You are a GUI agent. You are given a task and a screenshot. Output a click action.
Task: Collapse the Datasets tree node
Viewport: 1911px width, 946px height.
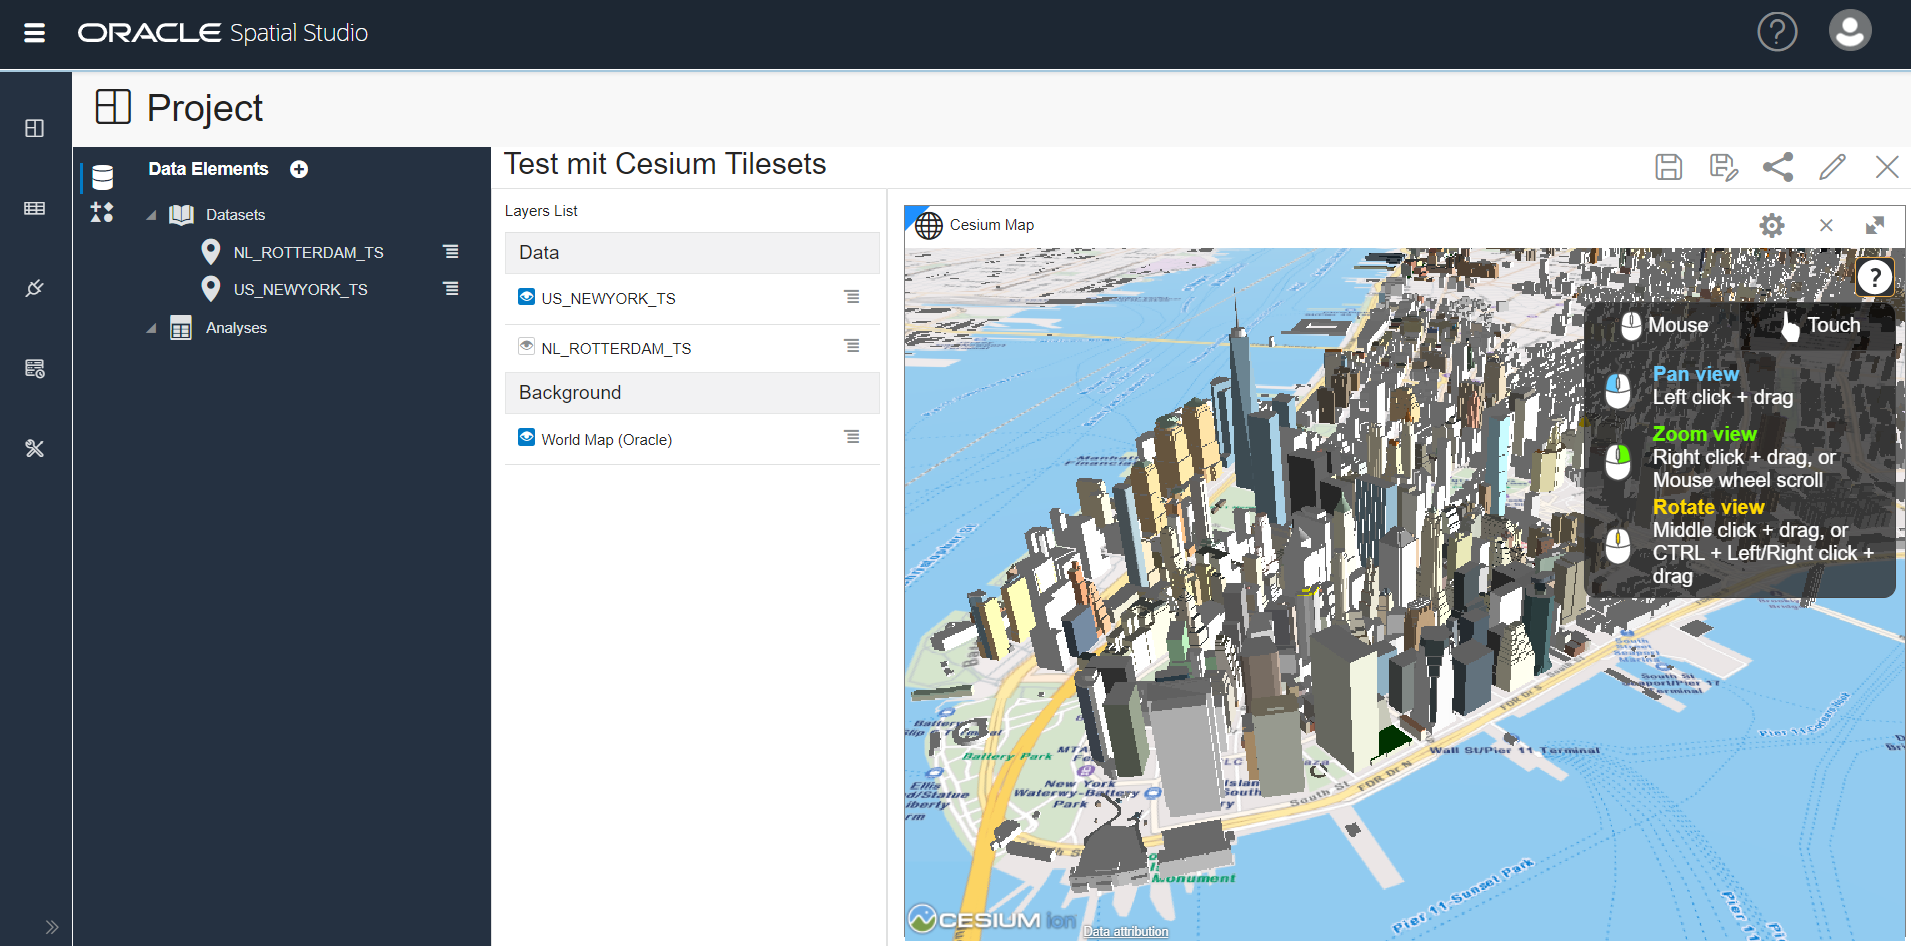[x=152, y=214]
